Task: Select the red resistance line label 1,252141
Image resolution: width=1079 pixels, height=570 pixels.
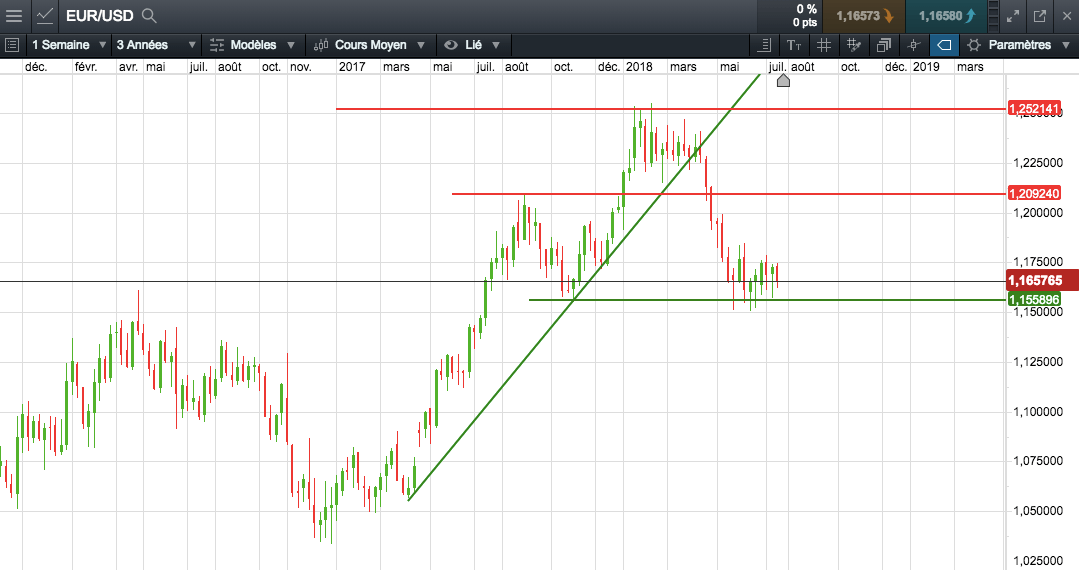Action: click(1034, 109)
